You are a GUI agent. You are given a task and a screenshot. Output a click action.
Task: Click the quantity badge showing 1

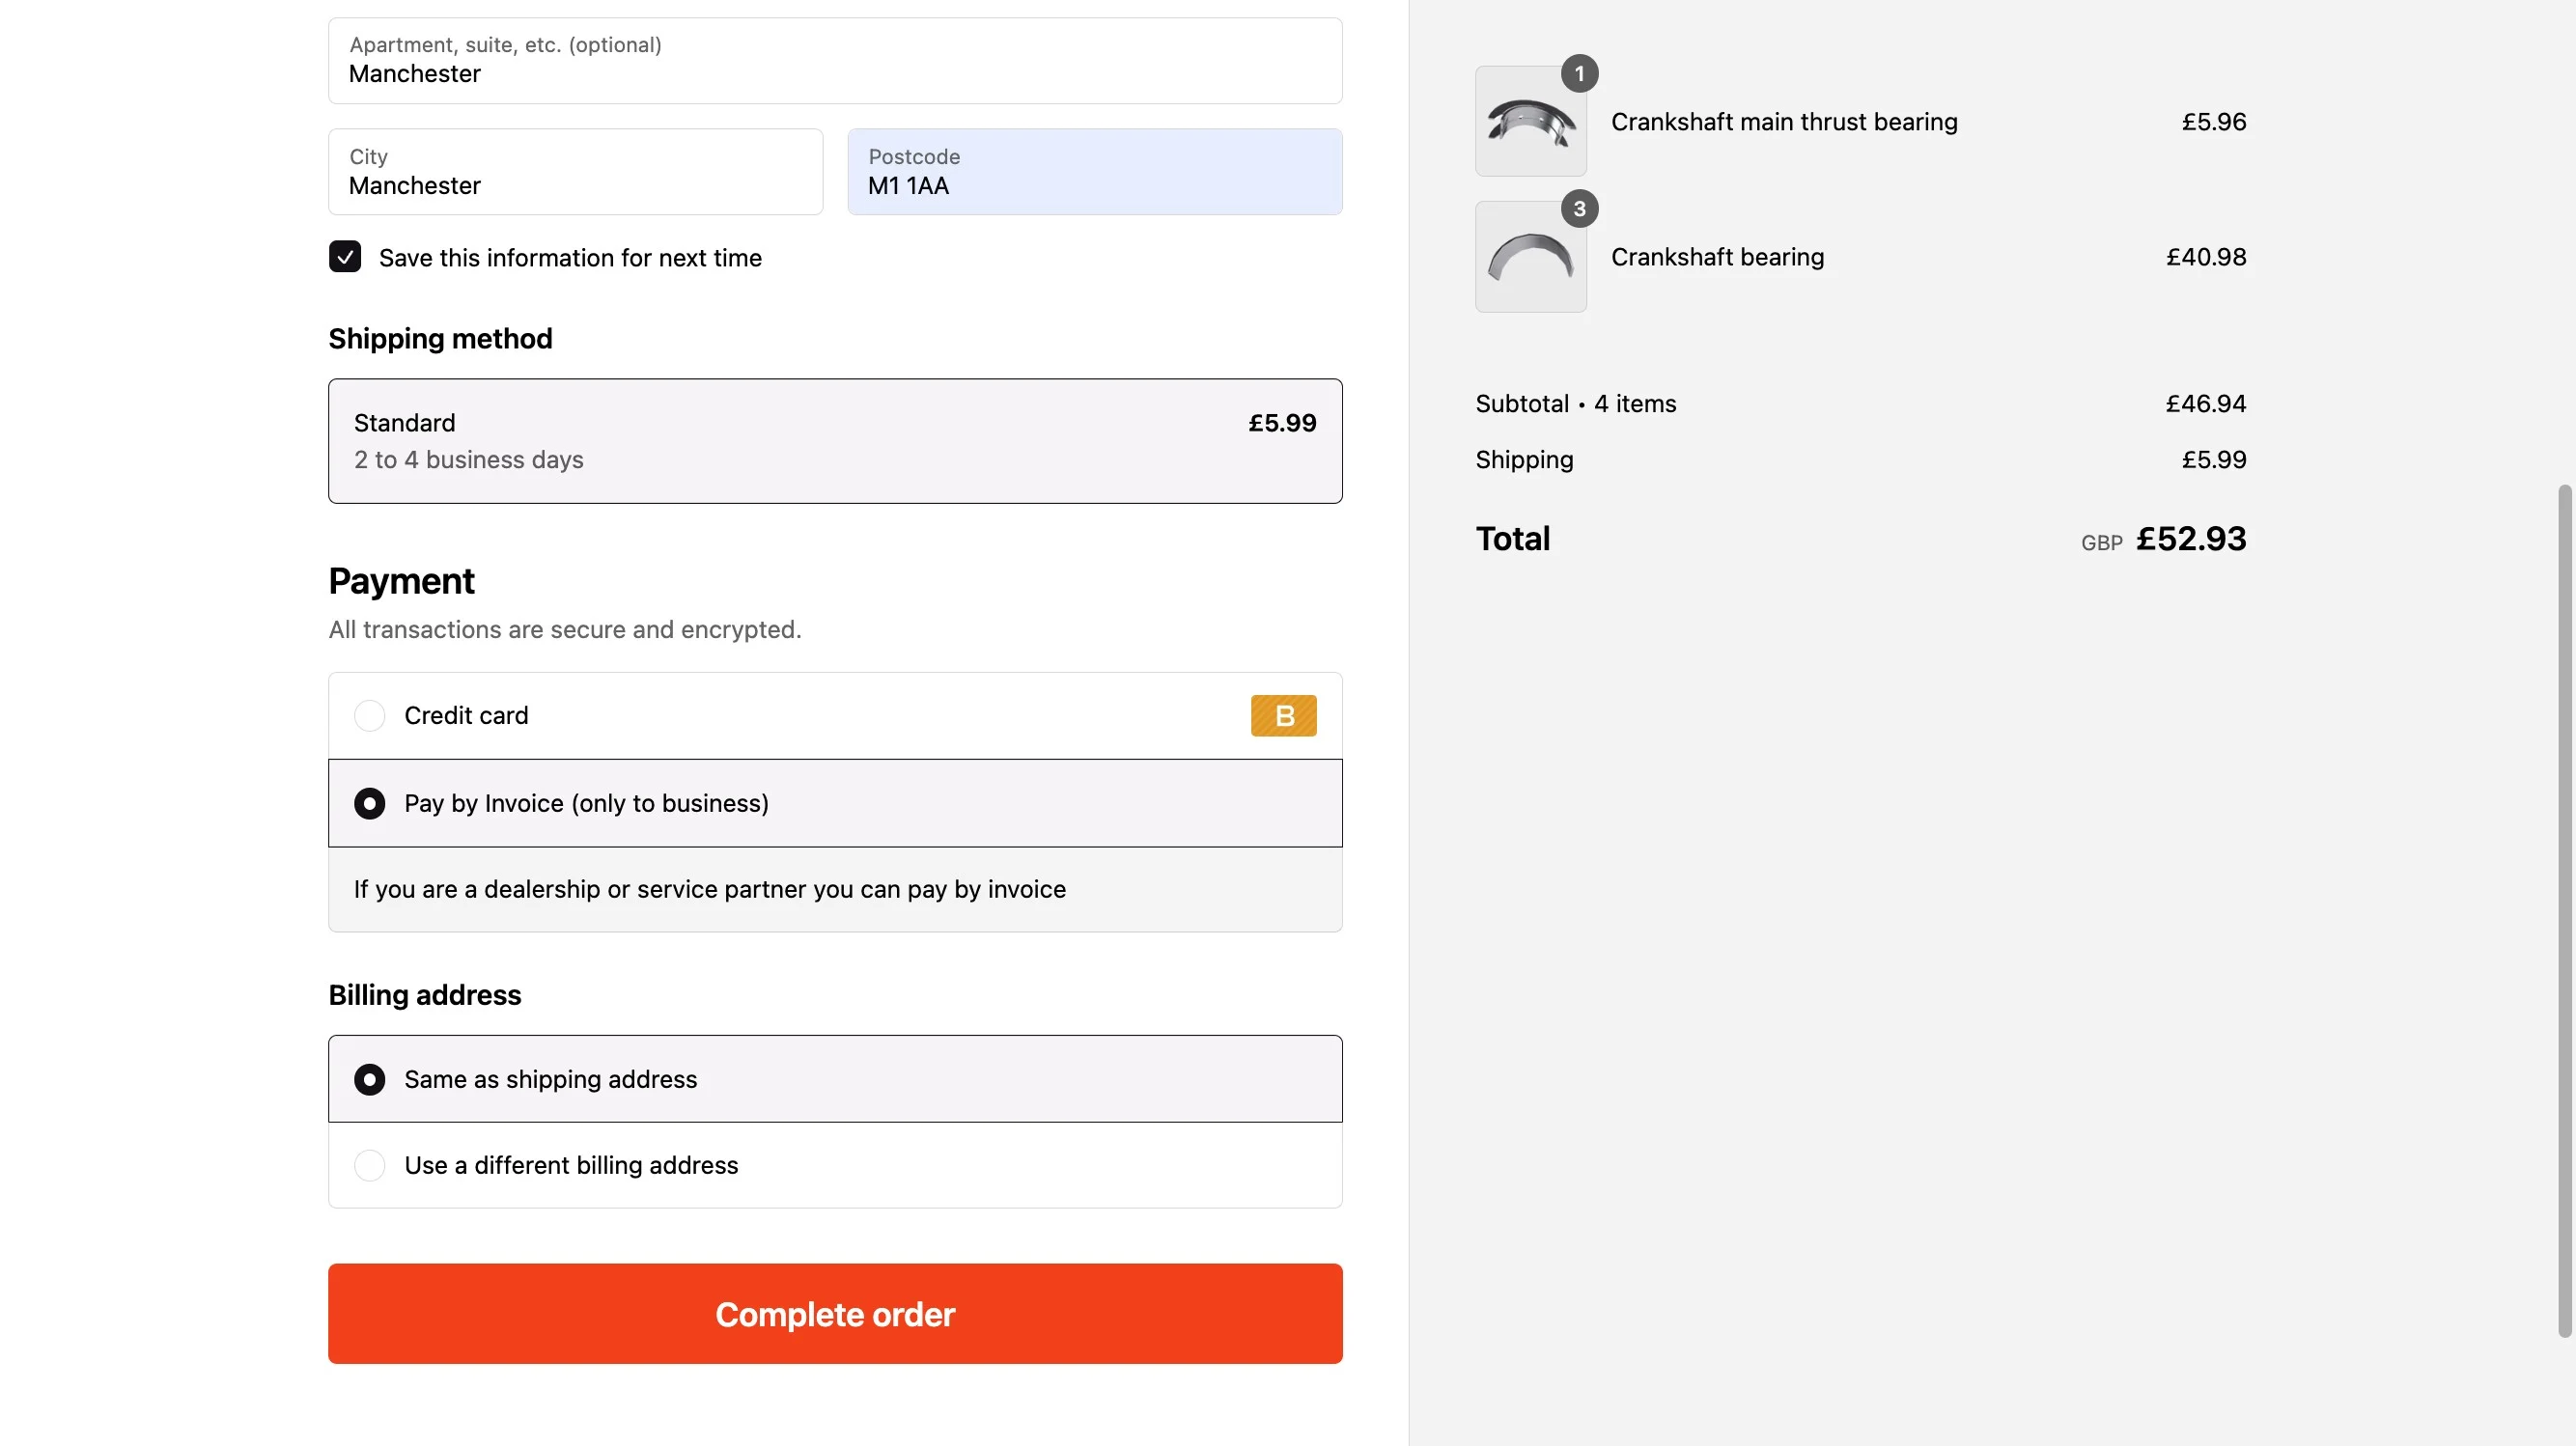tap(1579, 73)
